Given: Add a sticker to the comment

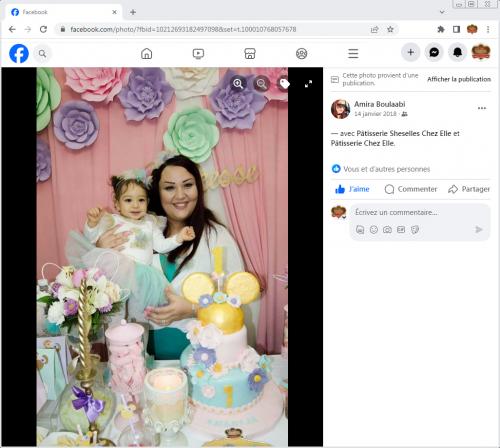Looking at the screenshot, I should (415, 229).
